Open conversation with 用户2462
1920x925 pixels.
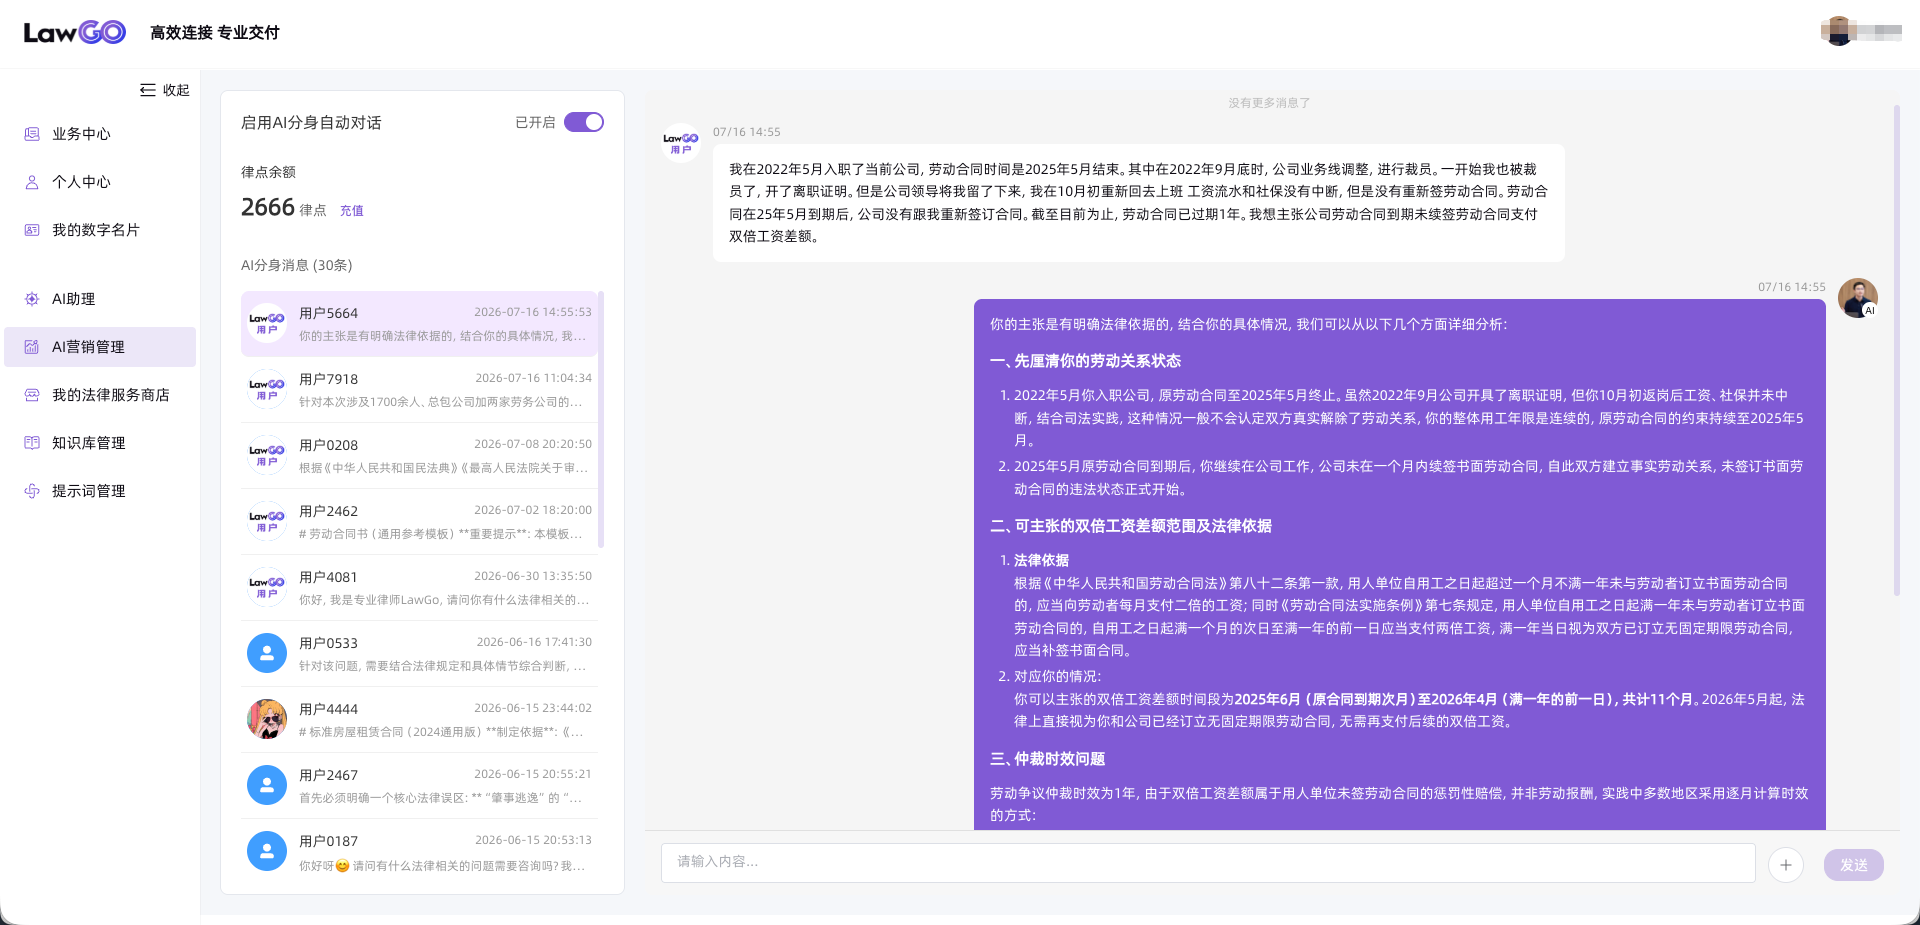coord(419,522)
